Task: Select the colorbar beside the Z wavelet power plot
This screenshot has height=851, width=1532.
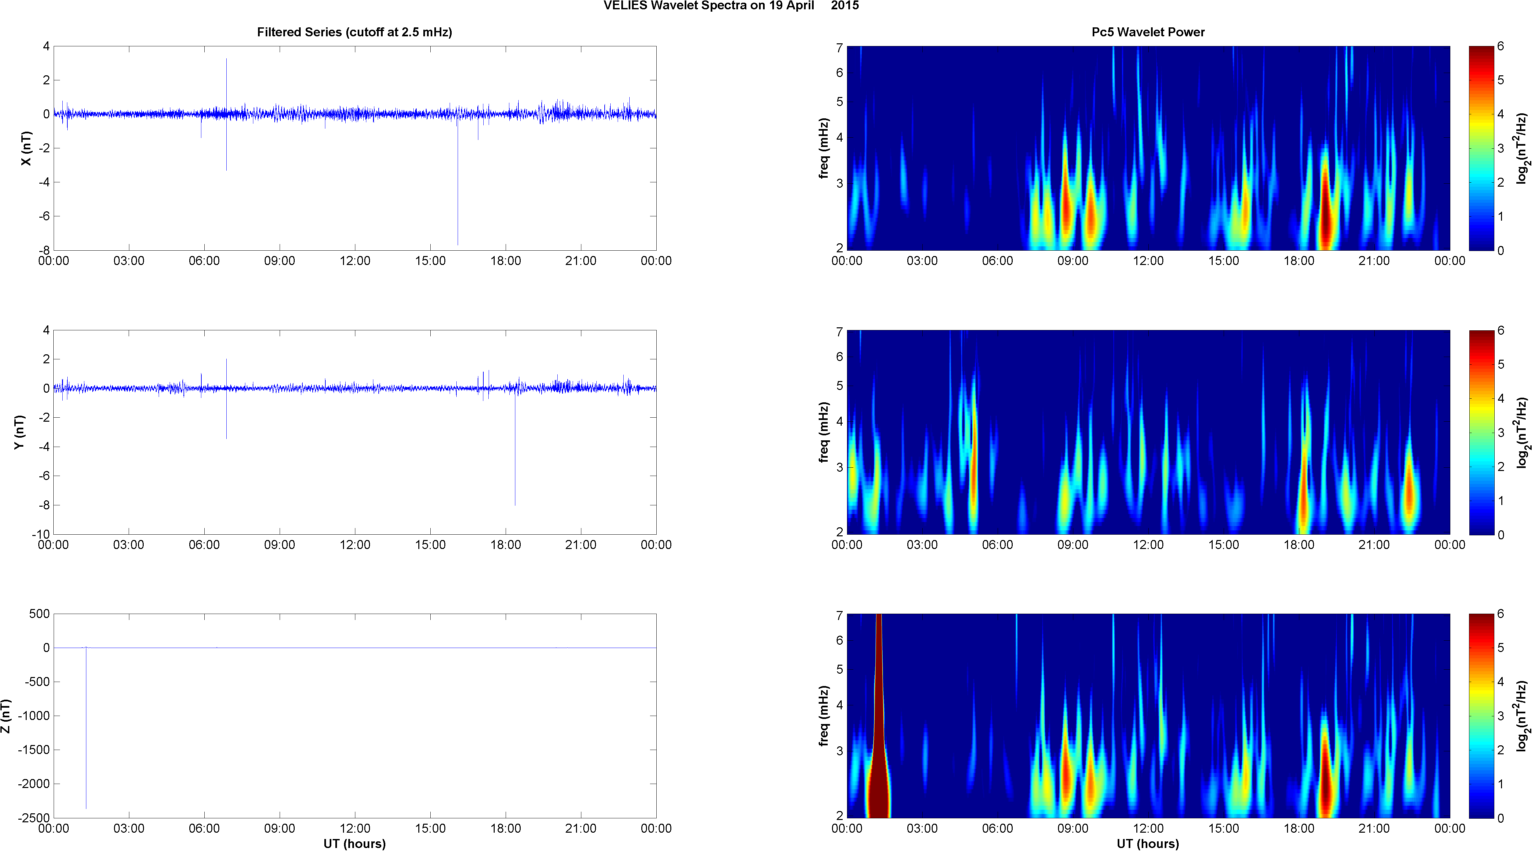Action: pyautogui.click(x=1481, y=716)
